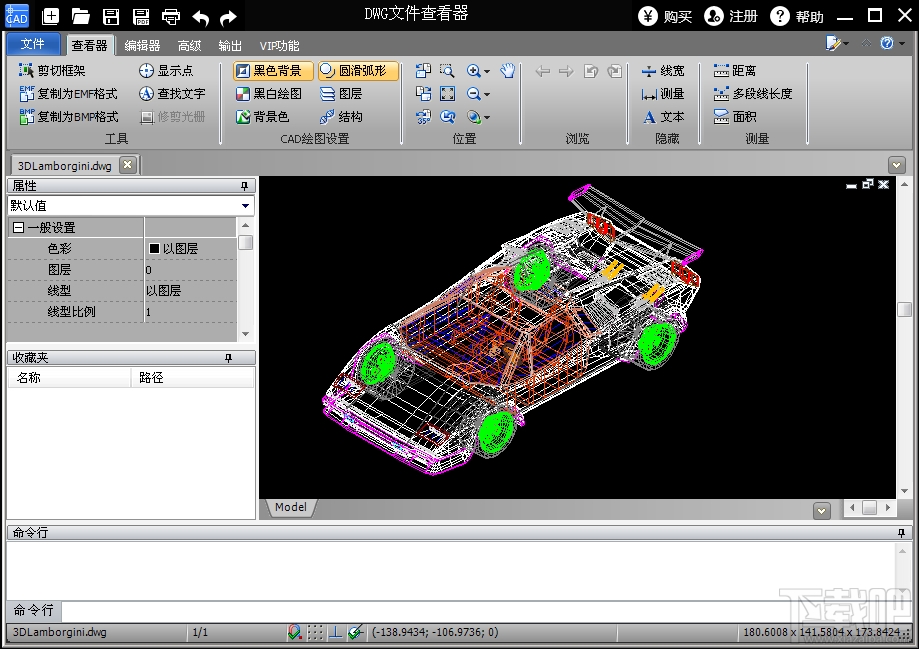
Task: Click the Zoom Out magnifier icon
Action: [x=474, y=93]
